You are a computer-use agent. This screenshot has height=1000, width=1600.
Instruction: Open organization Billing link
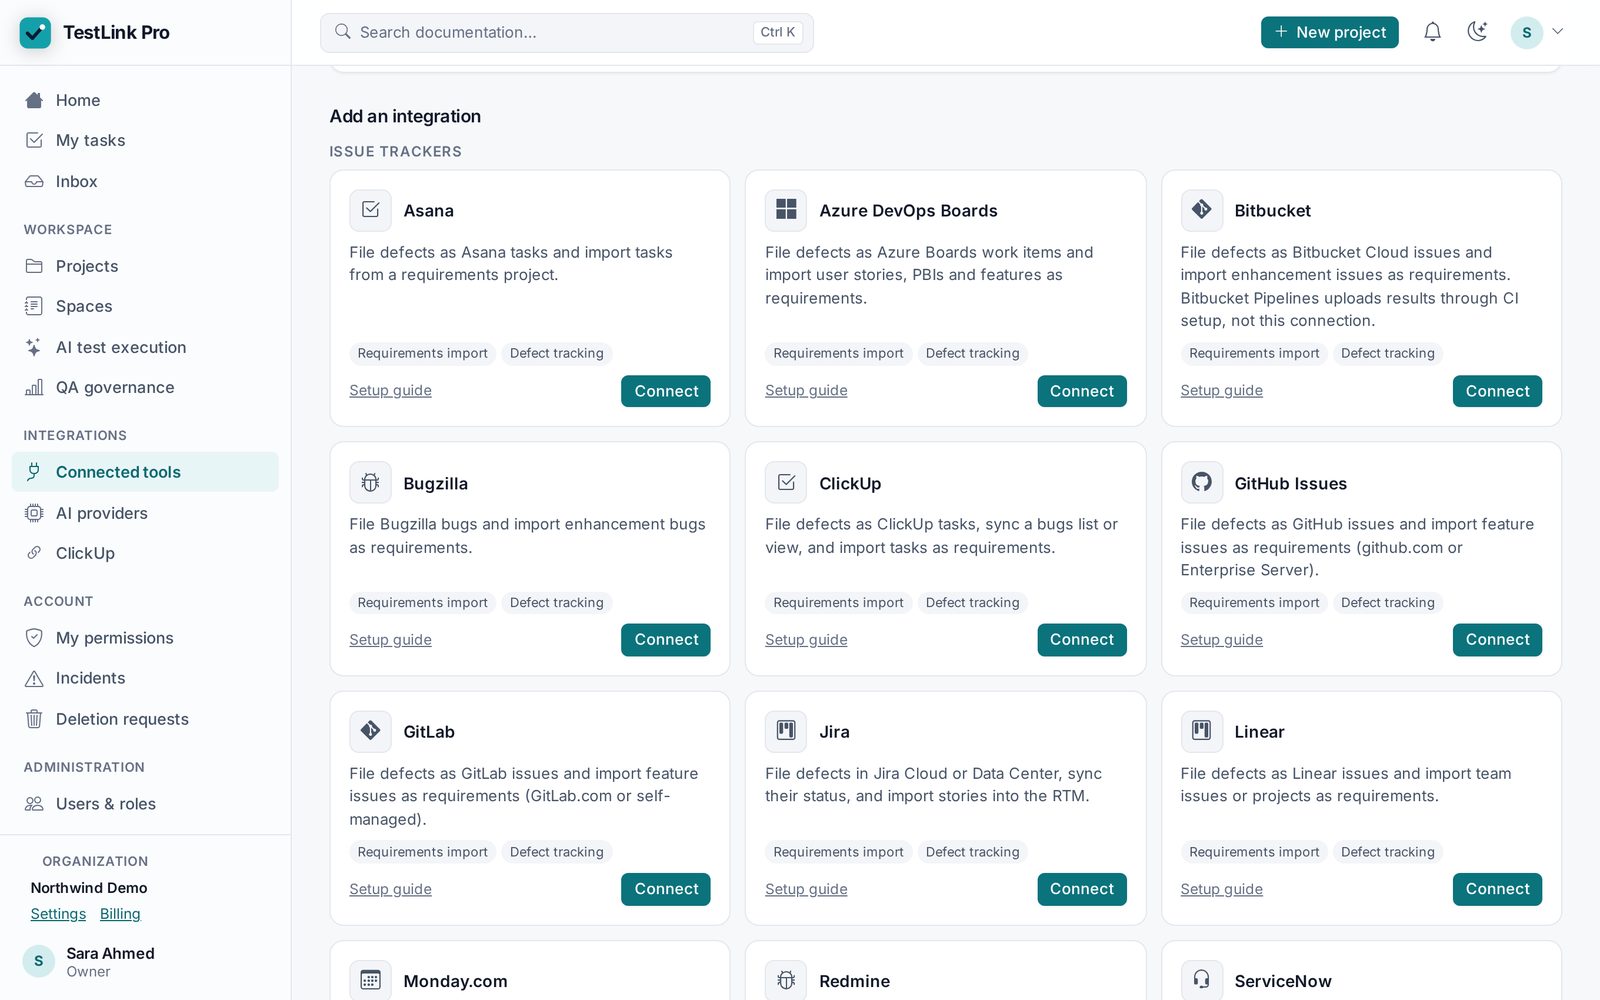point(120,914)
